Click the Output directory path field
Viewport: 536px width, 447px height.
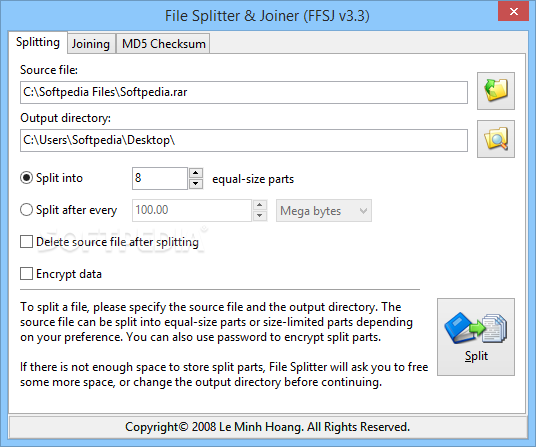244,140
